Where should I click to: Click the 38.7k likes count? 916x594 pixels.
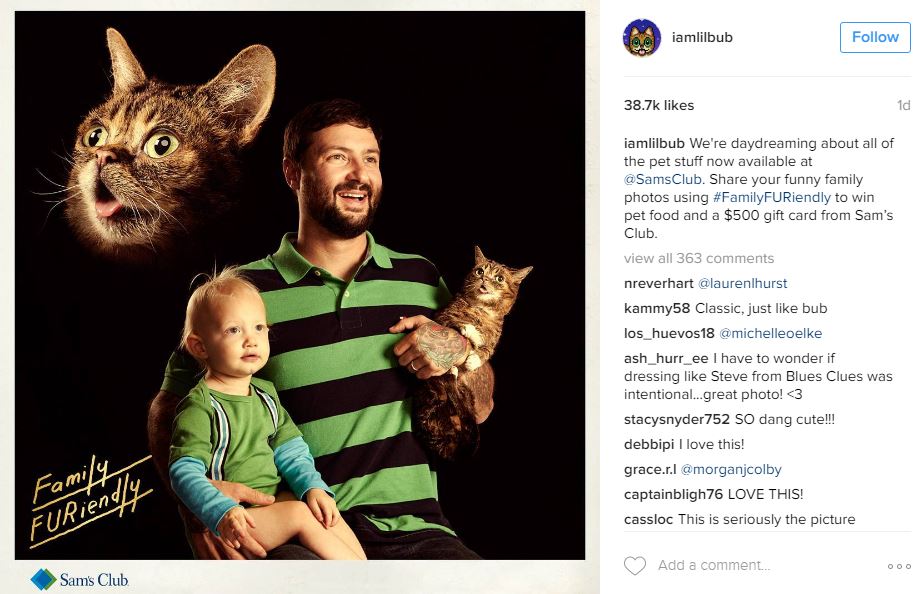[658, 106]
